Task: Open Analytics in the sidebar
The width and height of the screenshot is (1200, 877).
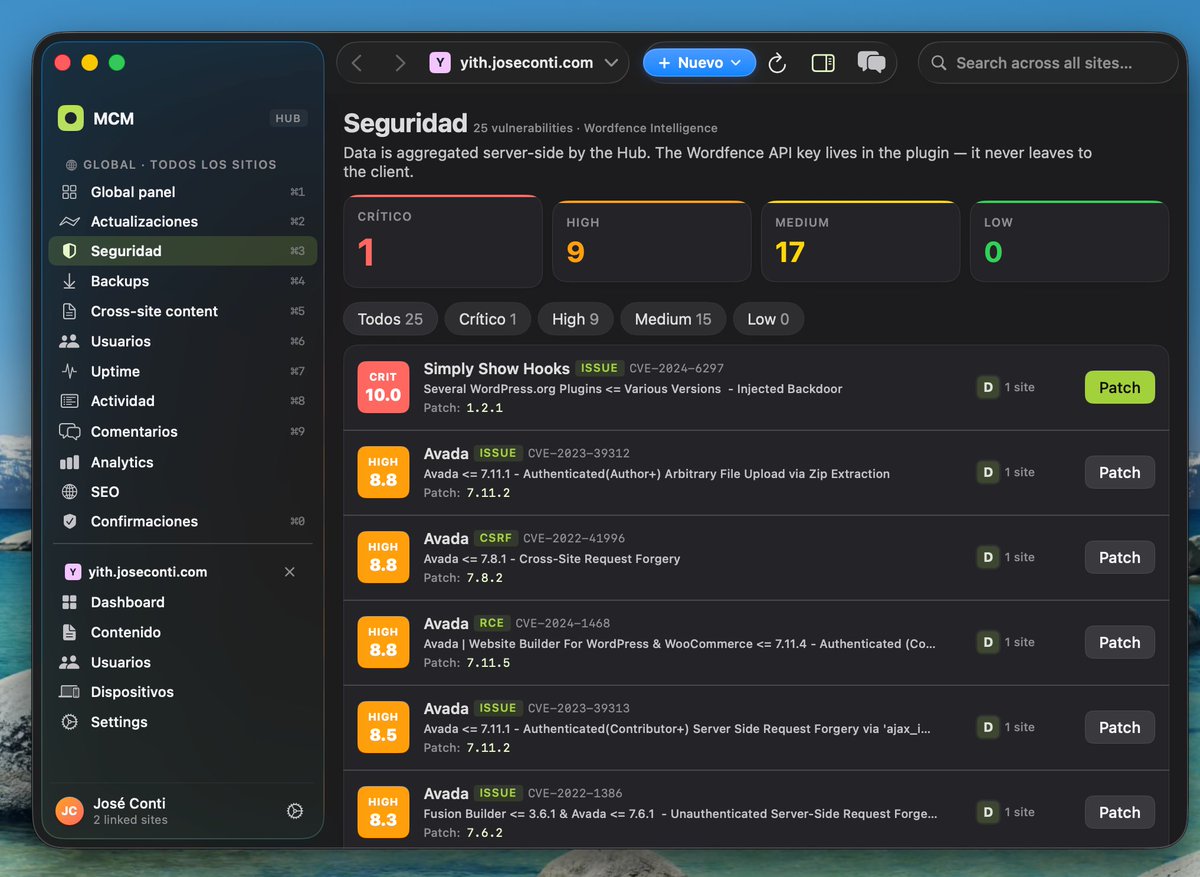Action: coord(182,462)
